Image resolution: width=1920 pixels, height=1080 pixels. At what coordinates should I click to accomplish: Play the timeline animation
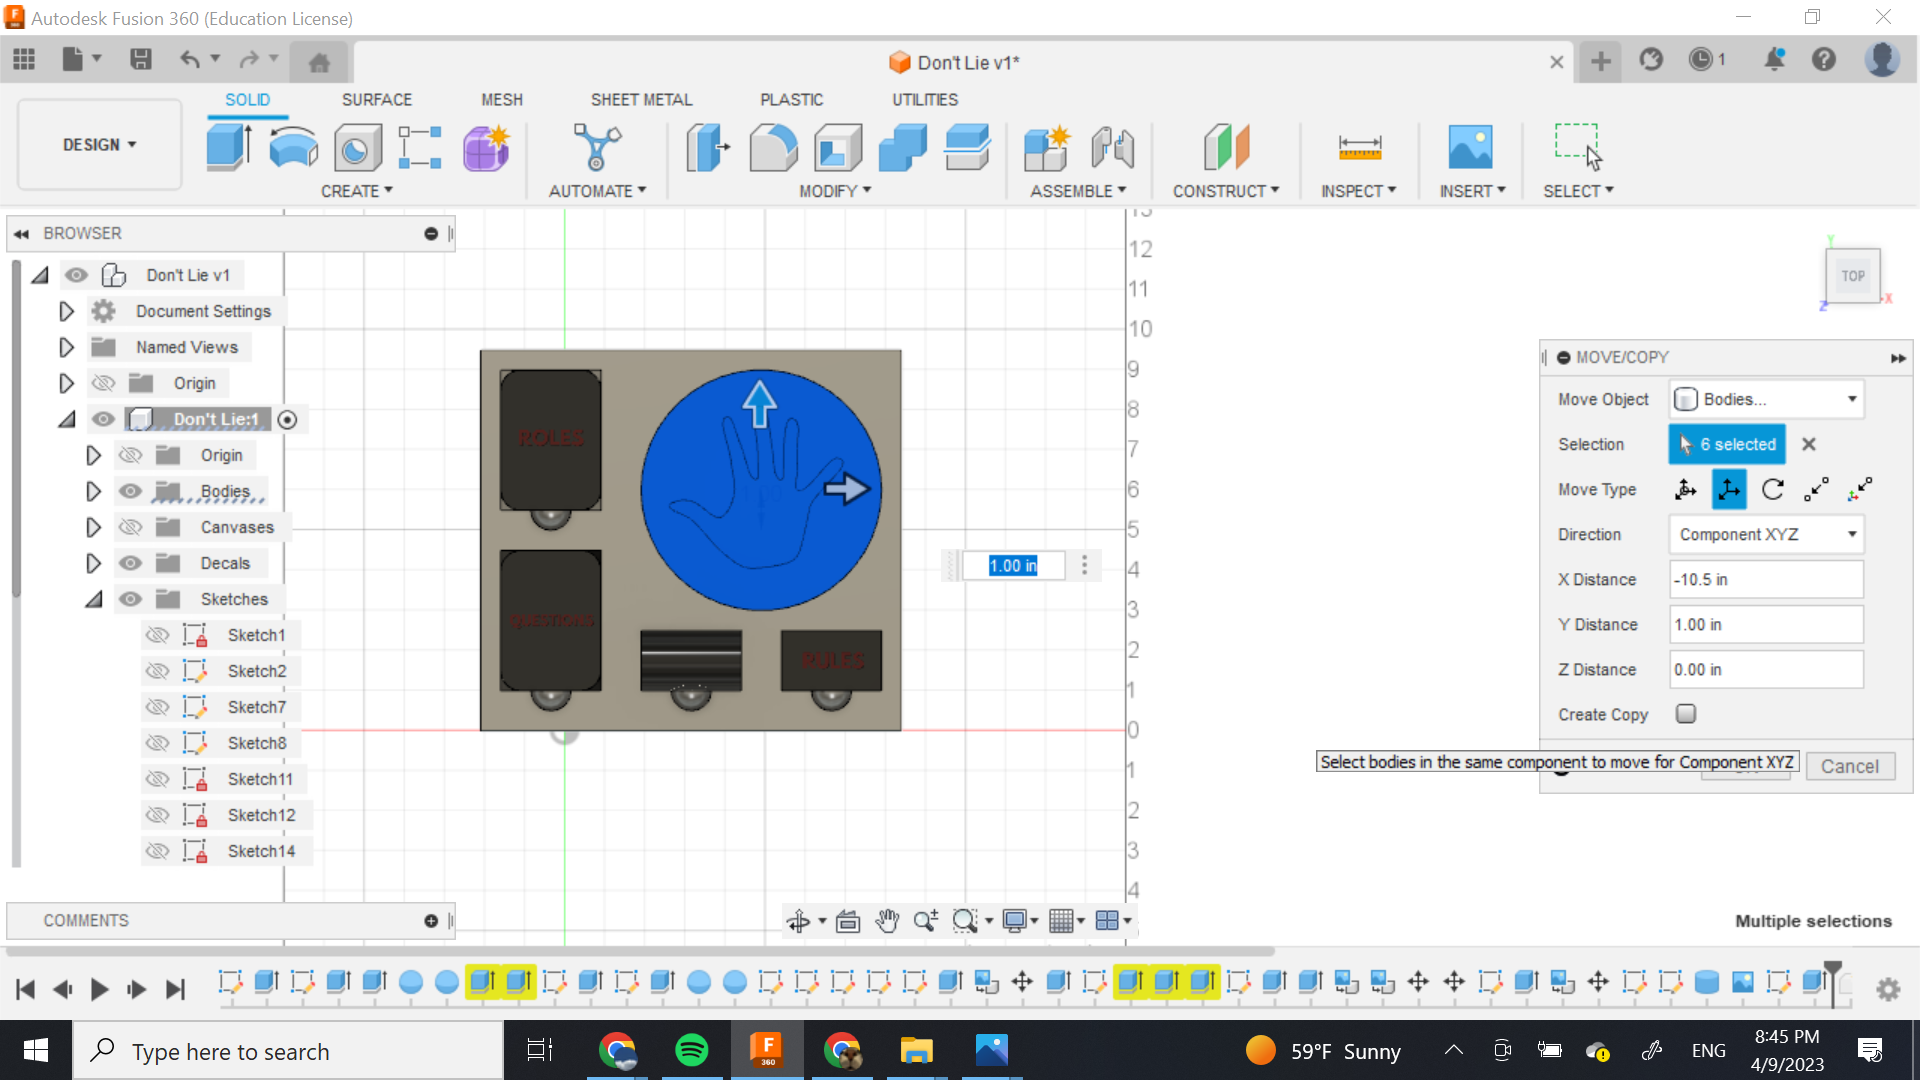(99, 990)
